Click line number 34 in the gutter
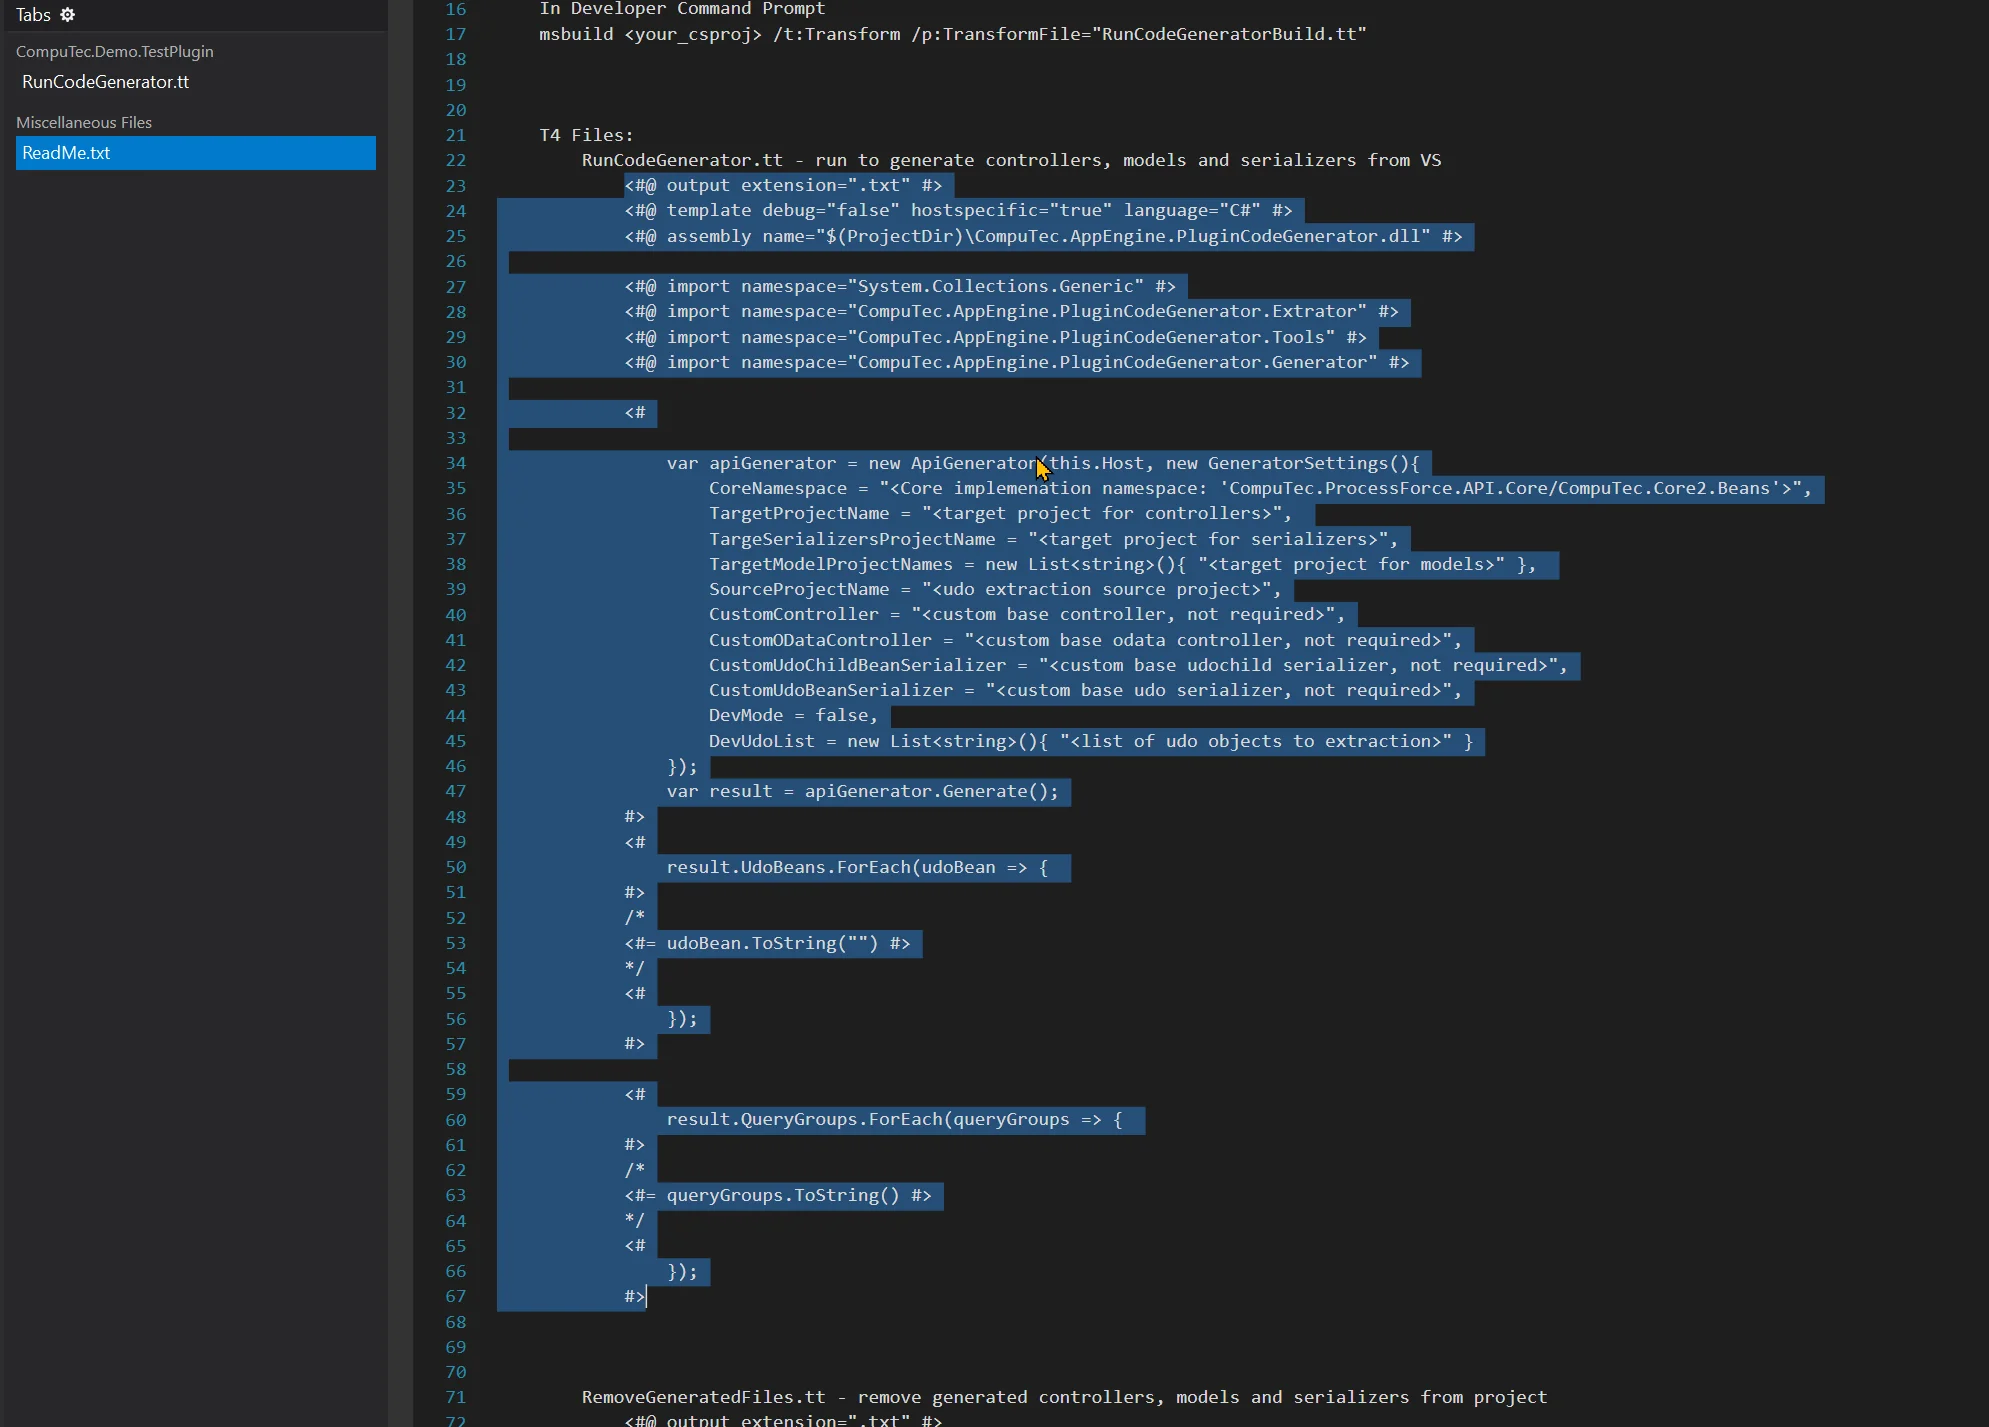The width and height of the screenshot is (1989, 1427). tap(455, 463)
